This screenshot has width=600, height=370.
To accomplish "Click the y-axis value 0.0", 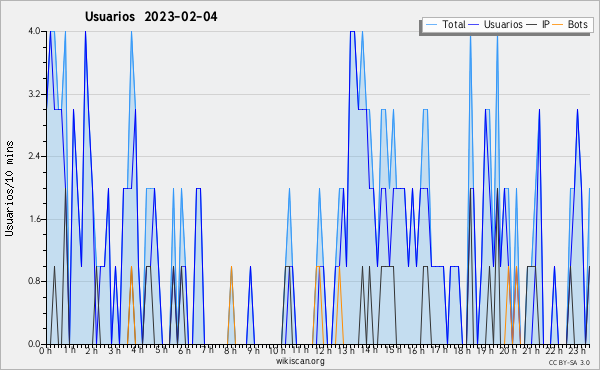I will pos(34,344).
